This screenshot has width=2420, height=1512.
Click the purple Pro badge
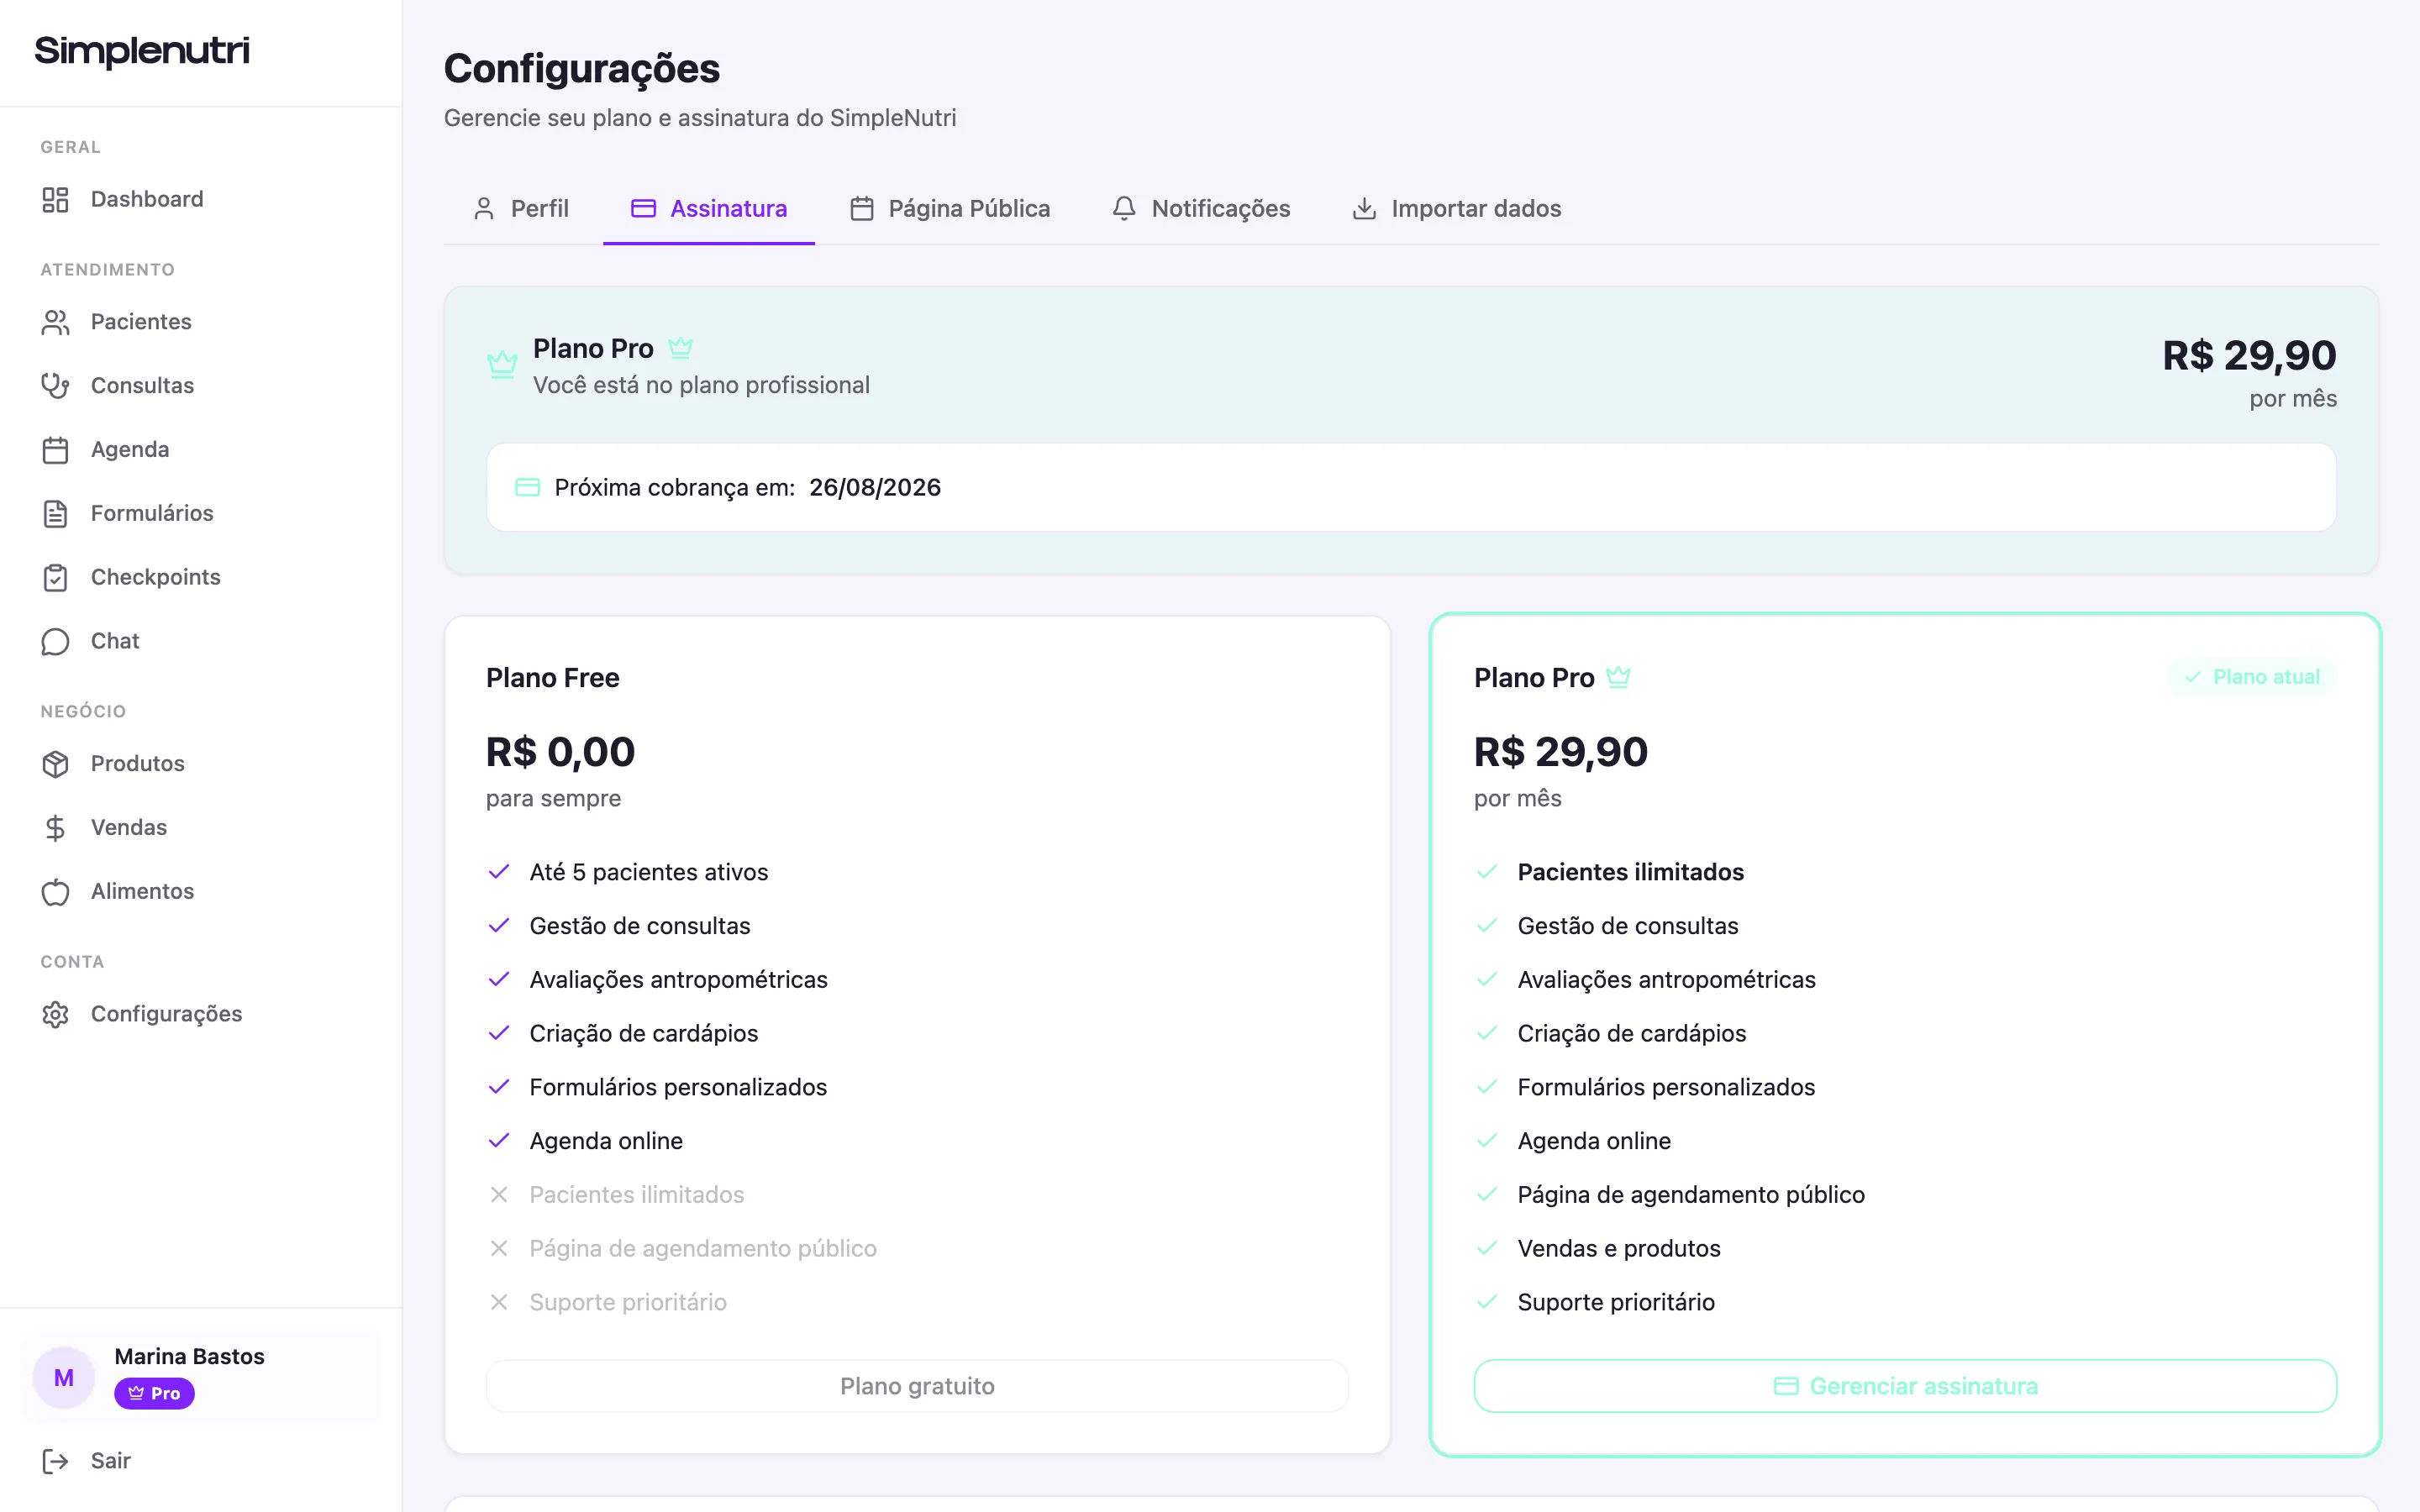pos(154,1393)
